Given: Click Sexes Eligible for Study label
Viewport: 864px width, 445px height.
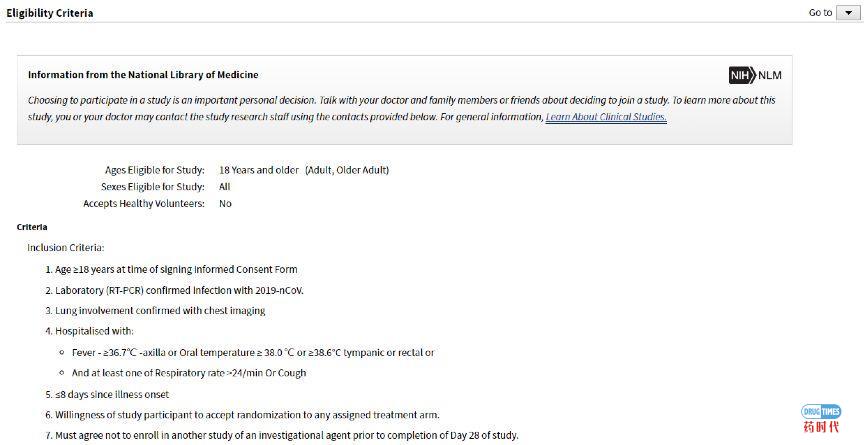Looking at the screenshot, I should point(153,187).
